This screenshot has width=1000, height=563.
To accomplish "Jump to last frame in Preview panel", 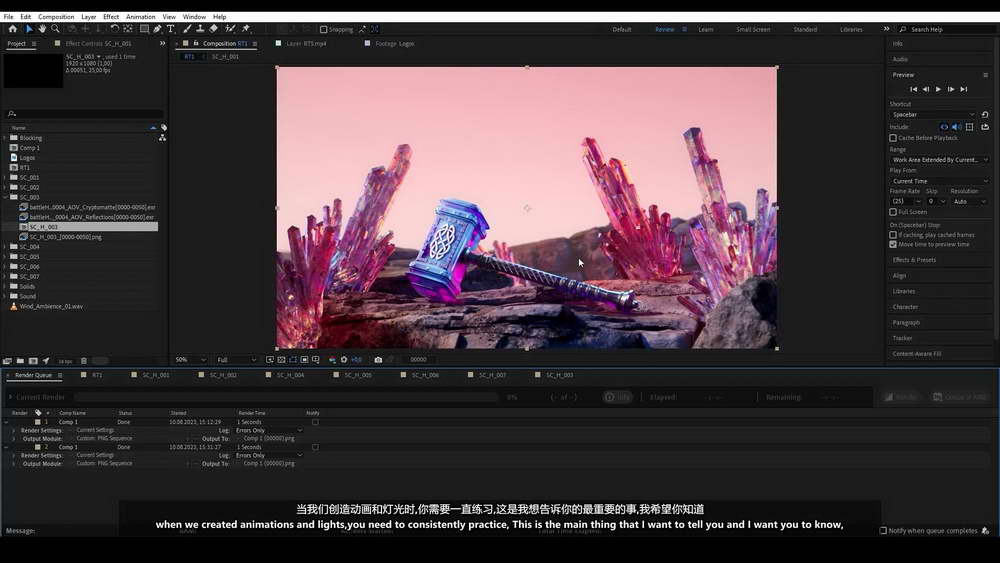I will tap(964, 89).
